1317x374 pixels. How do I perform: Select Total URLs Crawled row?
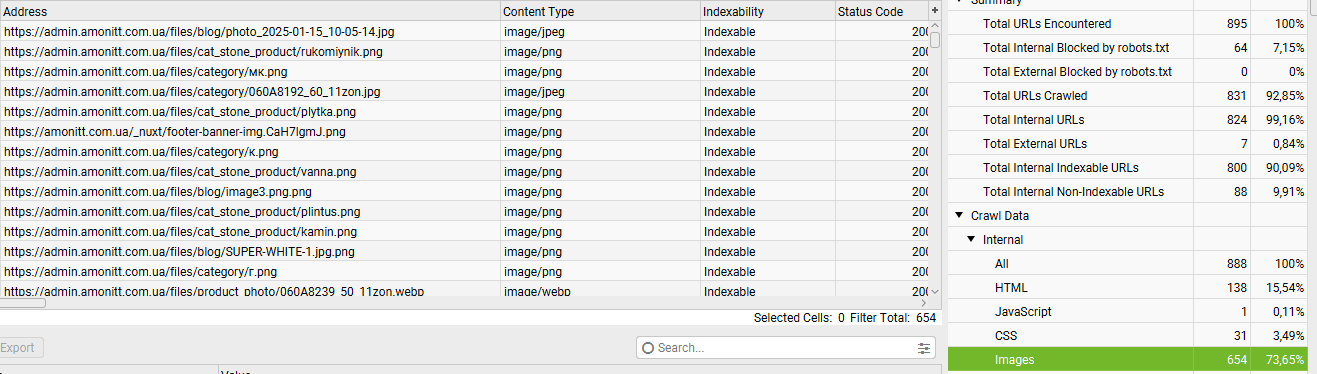click(1127, 95)
